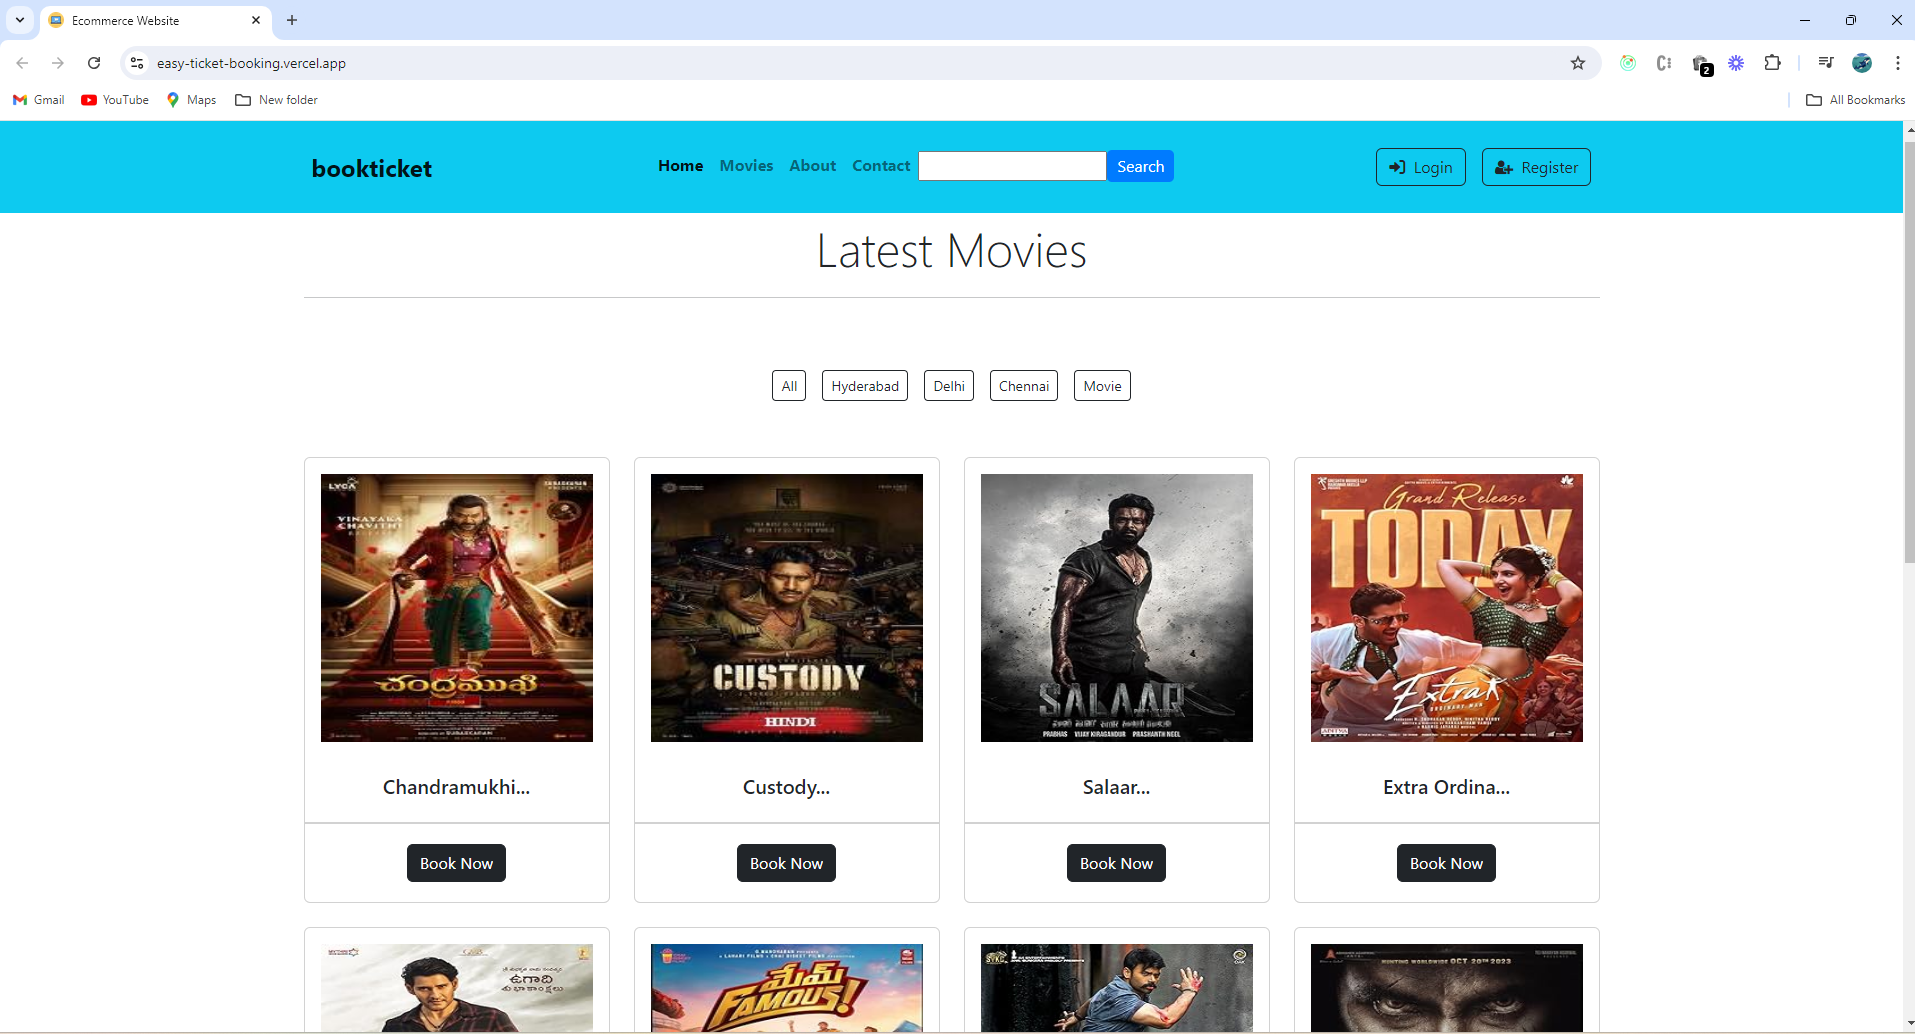Screen dimensions: 1915x1034
Task: Open All Bookmarks folder
Action: click(1856, 100)
